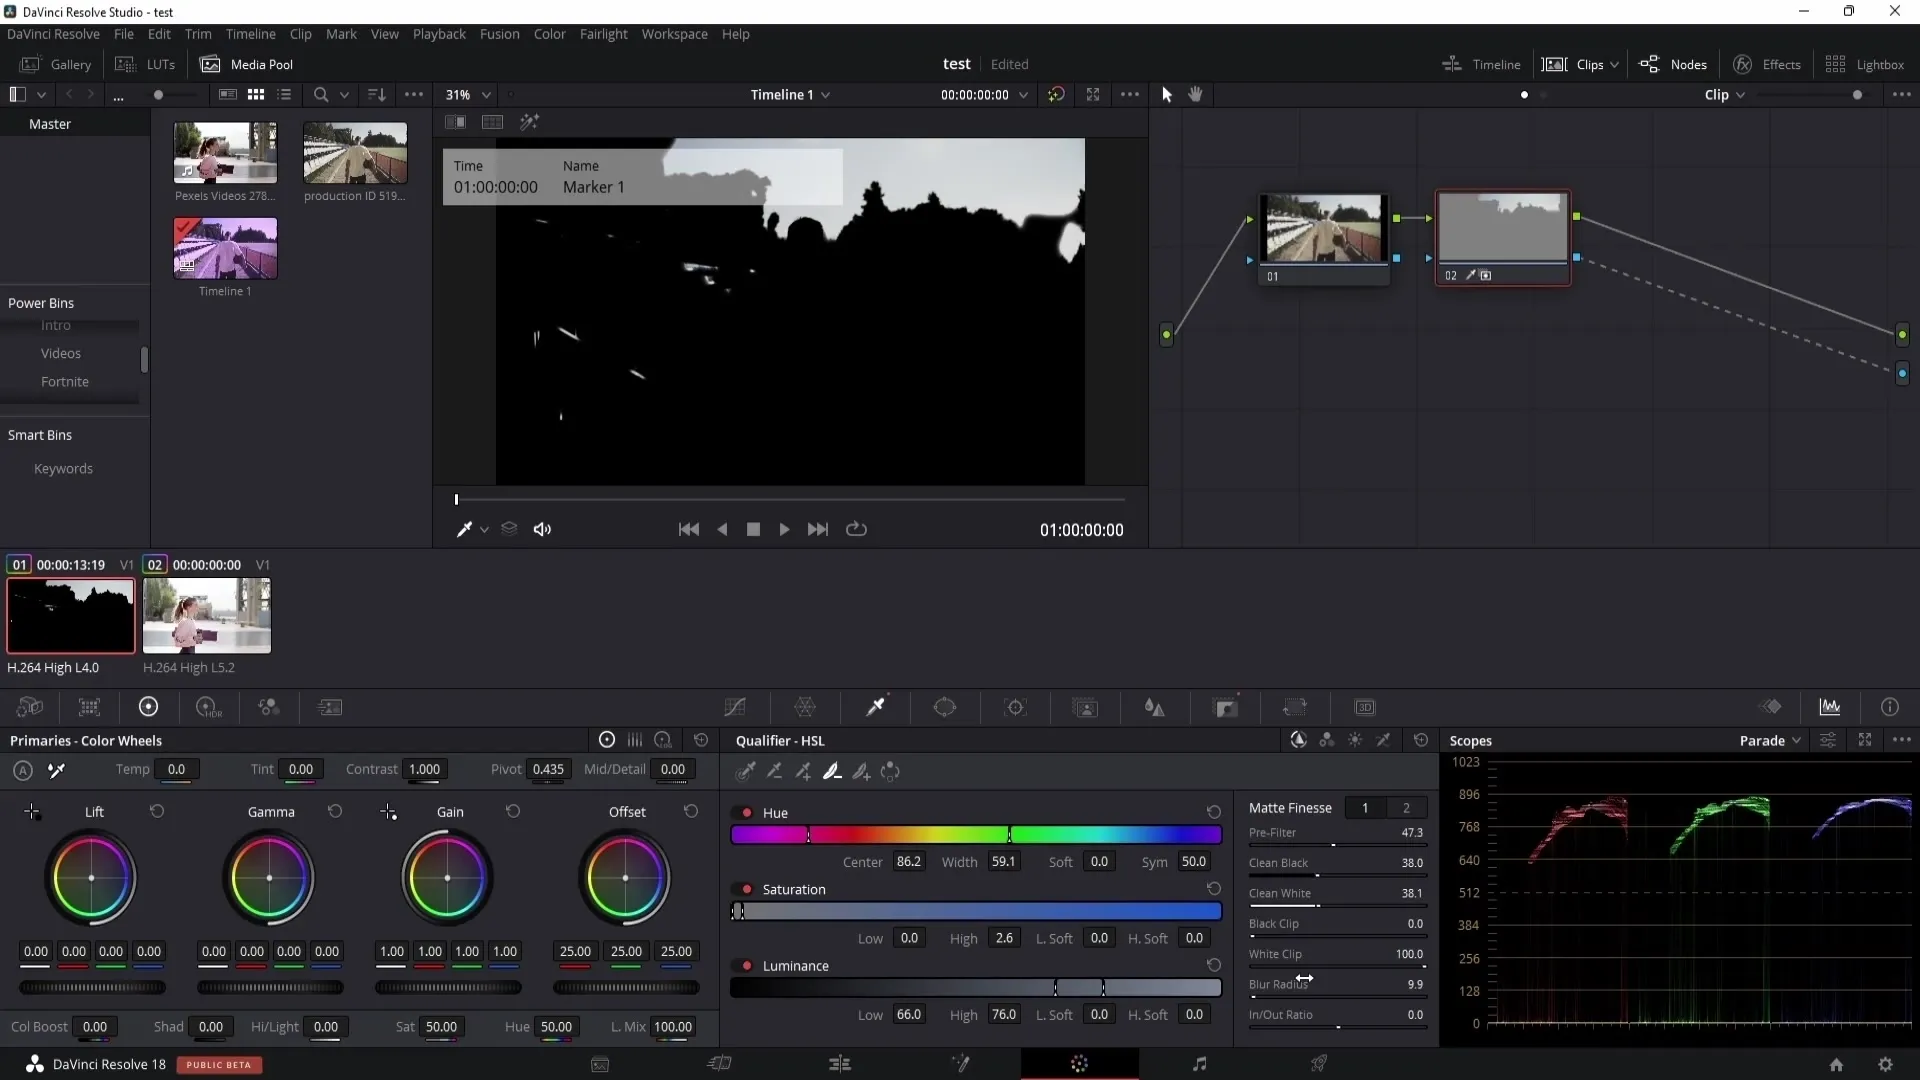This screenshot has width=1920, height=1080.
Task: Select the feather add softness tool
Action: tap(861, 771)
